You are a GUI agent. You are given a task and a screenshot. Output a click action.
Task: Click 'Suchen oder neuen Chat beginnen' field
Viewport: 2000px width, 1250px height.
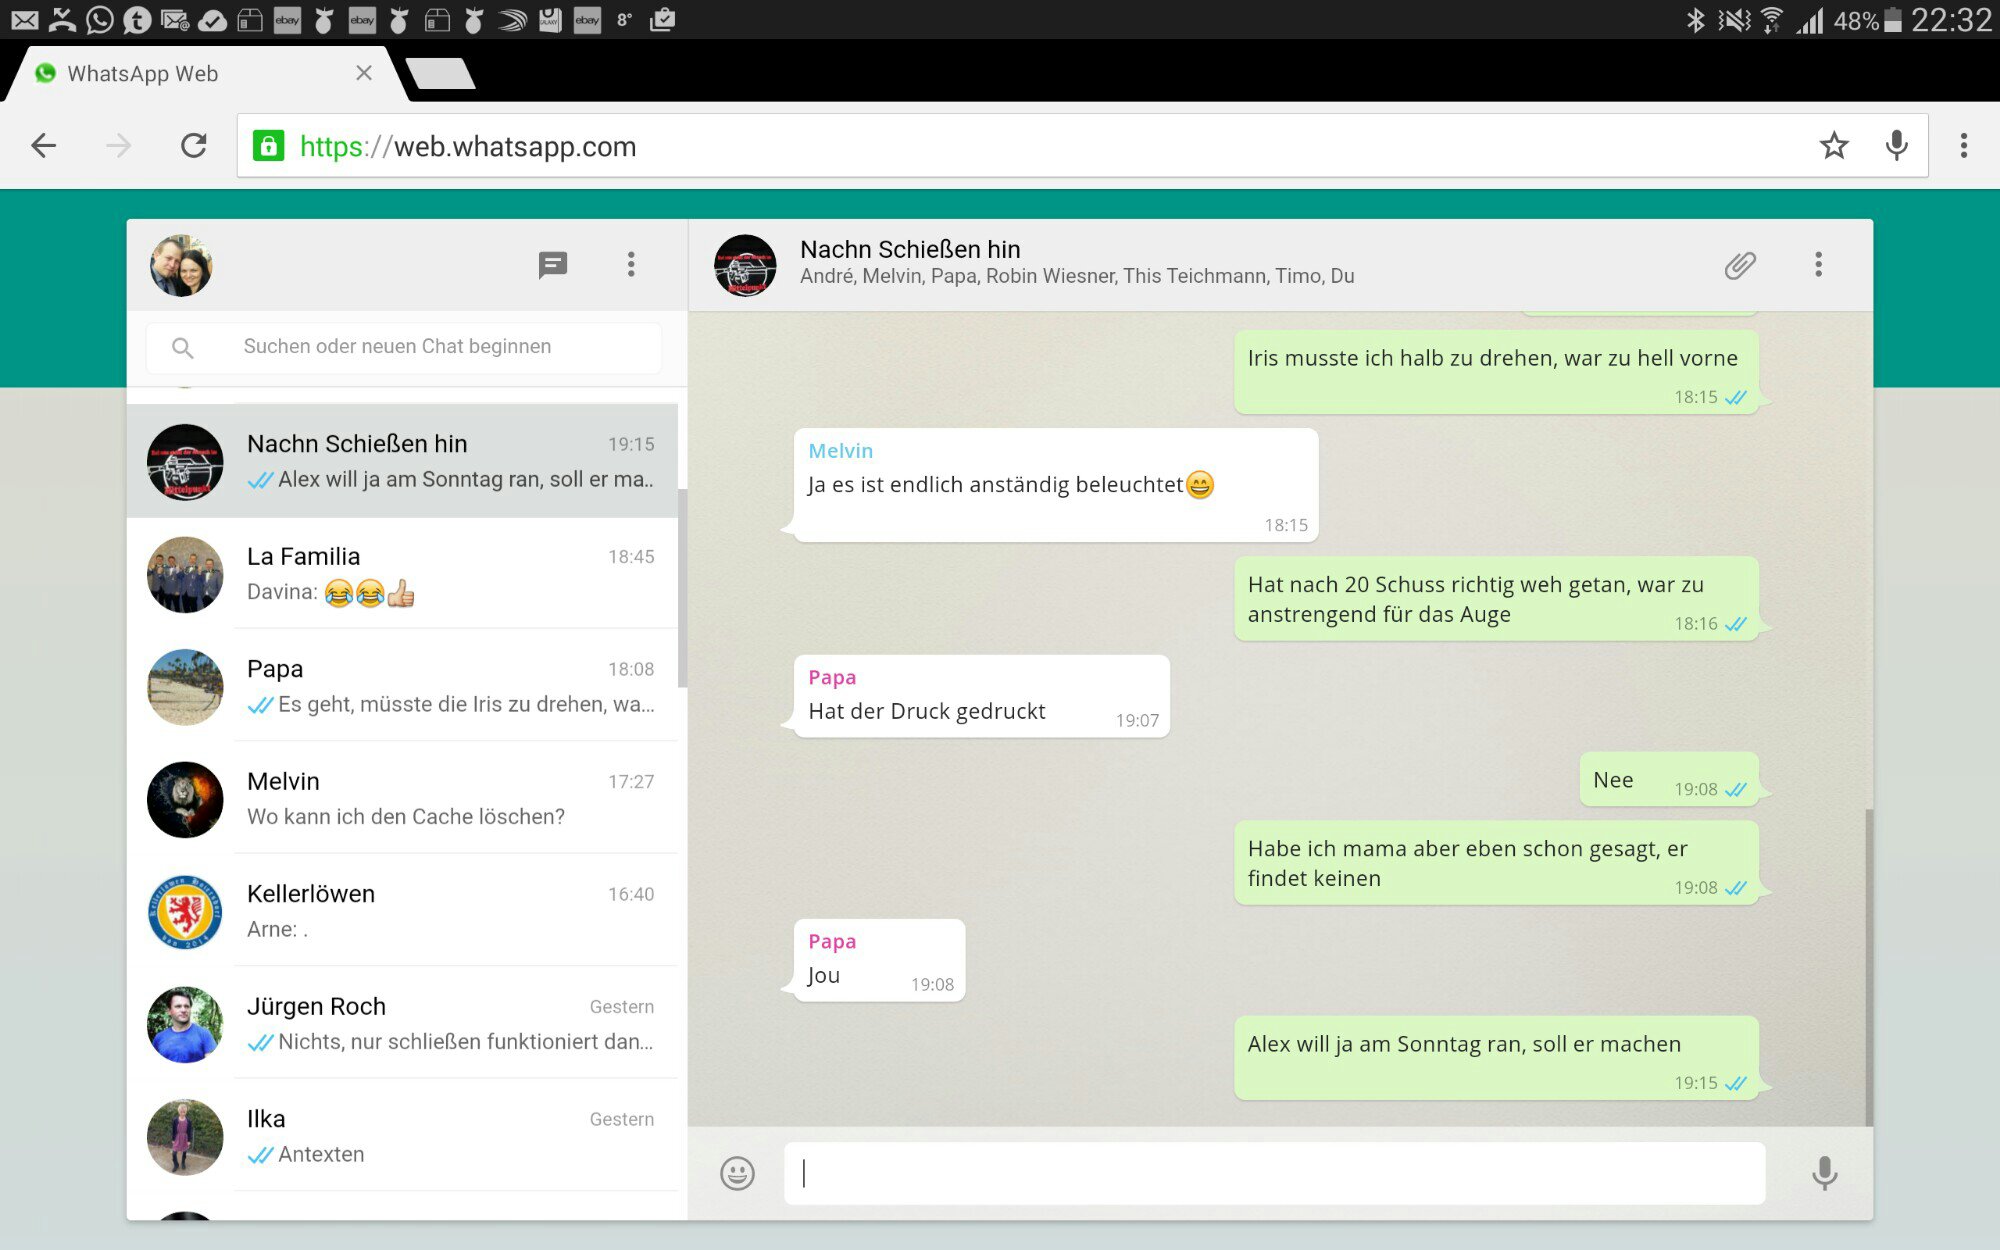(x=404, y=346)
